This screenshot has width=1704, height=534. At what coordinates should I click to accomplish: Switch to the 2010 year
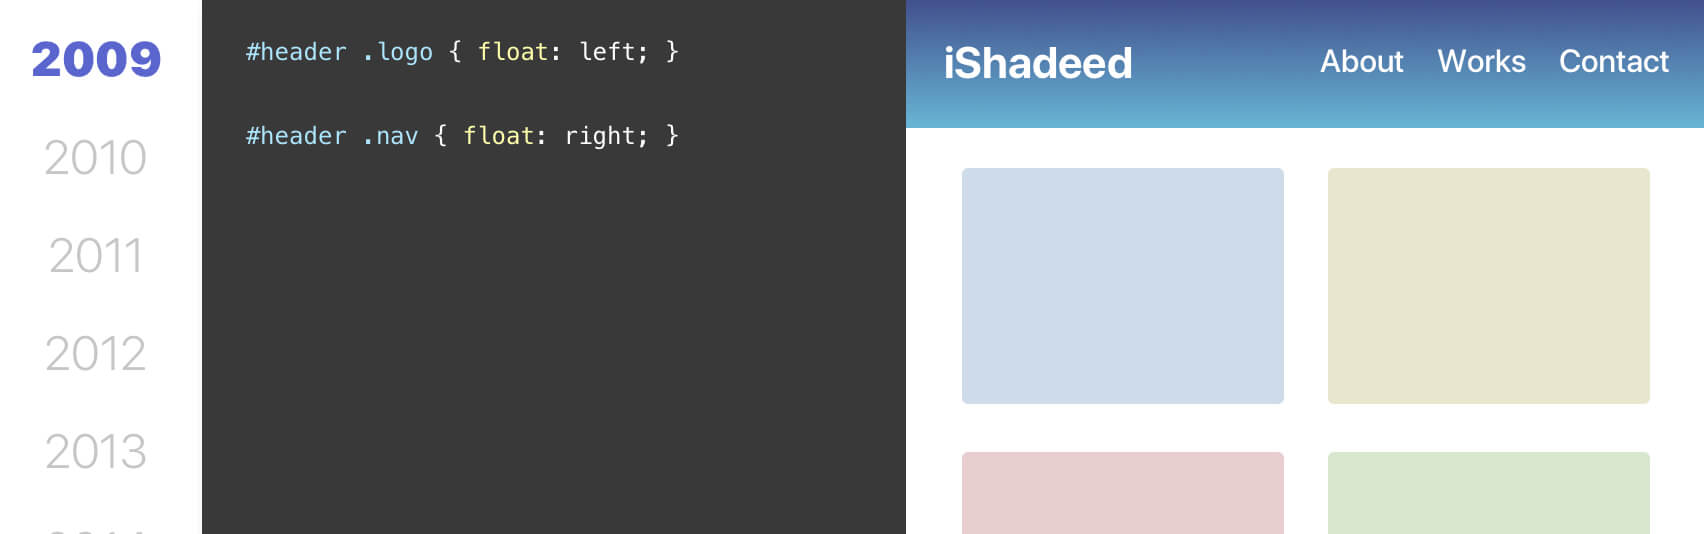click(96, 158)
